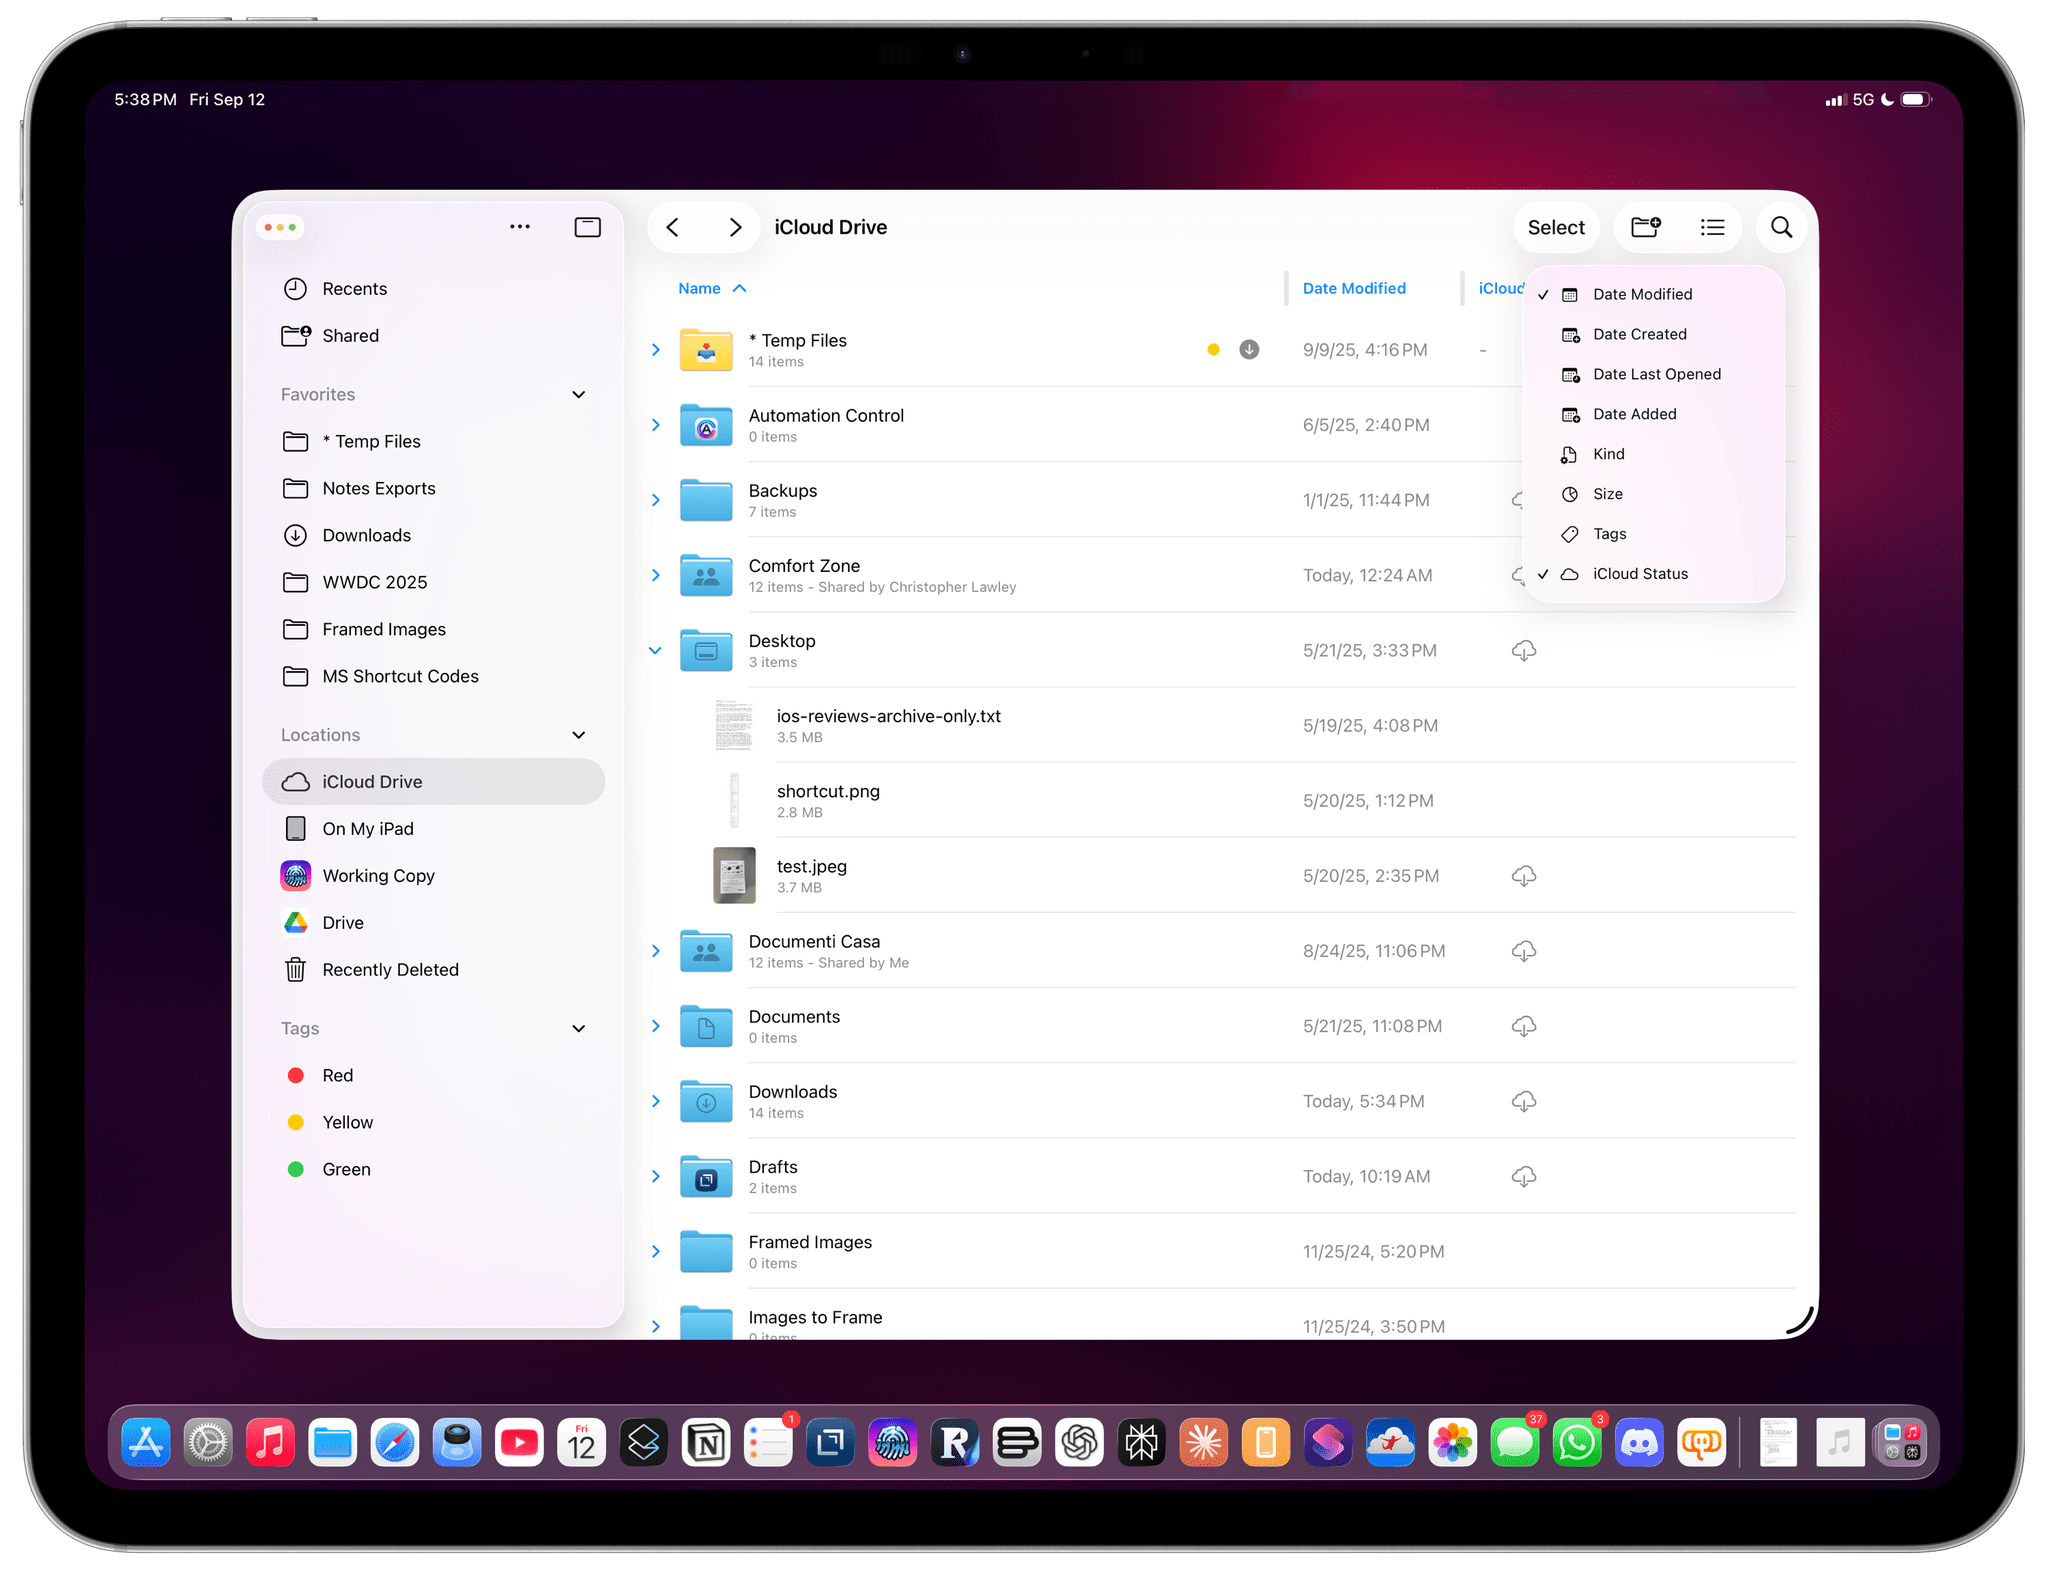Filter by the Red tag dot
The image size is (2048, 1570).
coord(296,1075)
